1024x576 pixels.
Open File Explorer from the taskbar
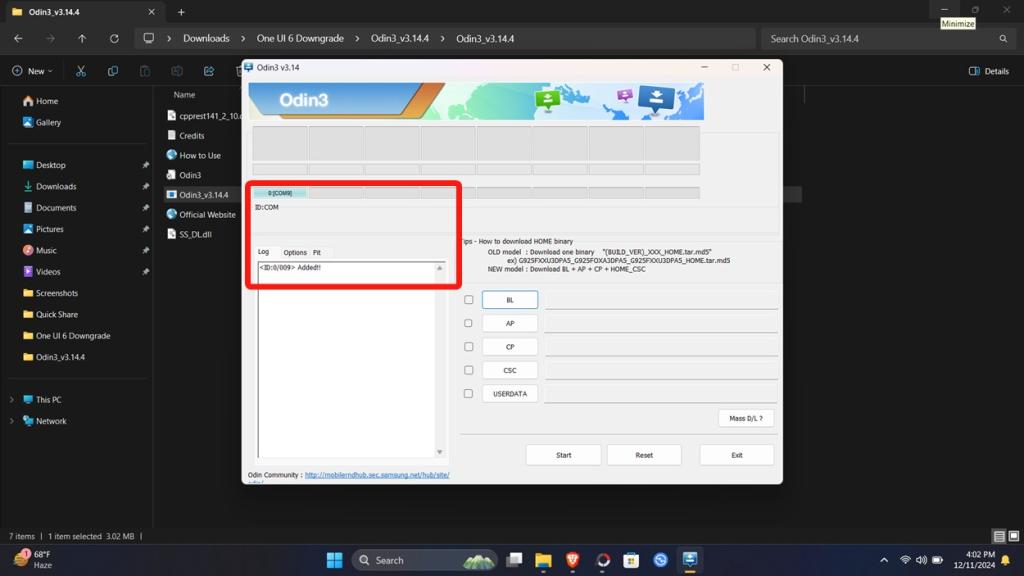pyautogui.click(x=541, y=560)
